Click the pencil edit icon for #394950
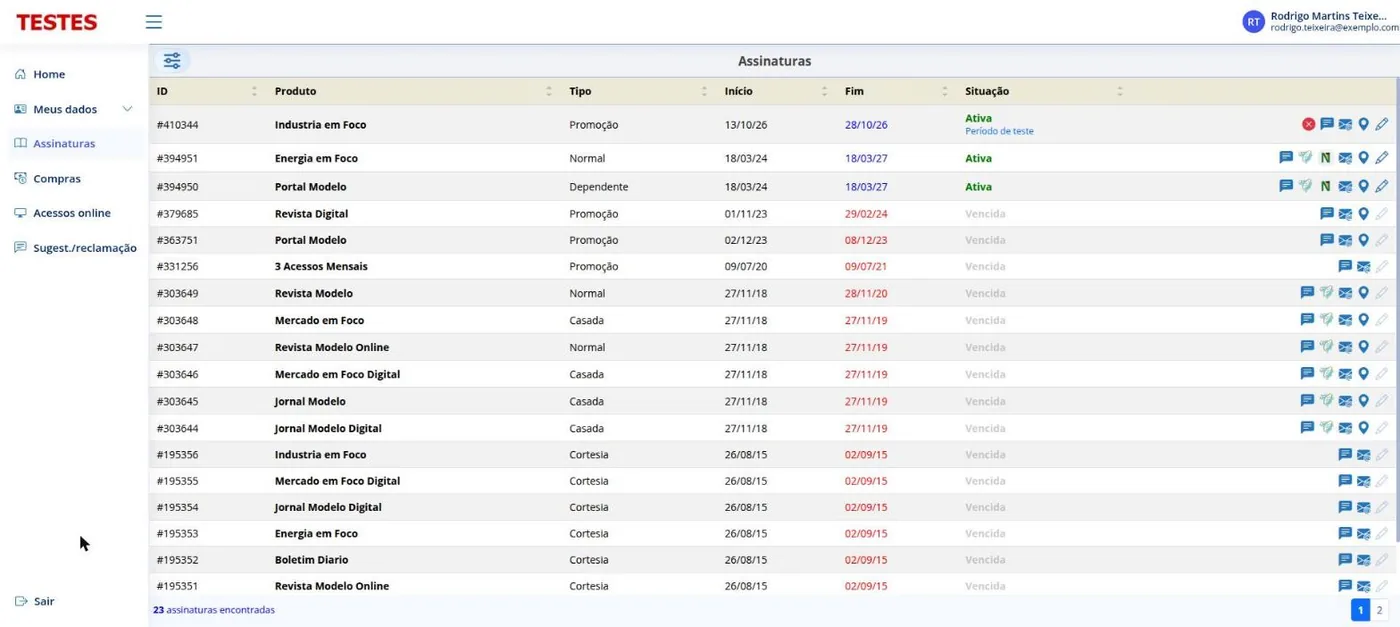This screenshot has height=627, width=1400. click(1382, 186)
